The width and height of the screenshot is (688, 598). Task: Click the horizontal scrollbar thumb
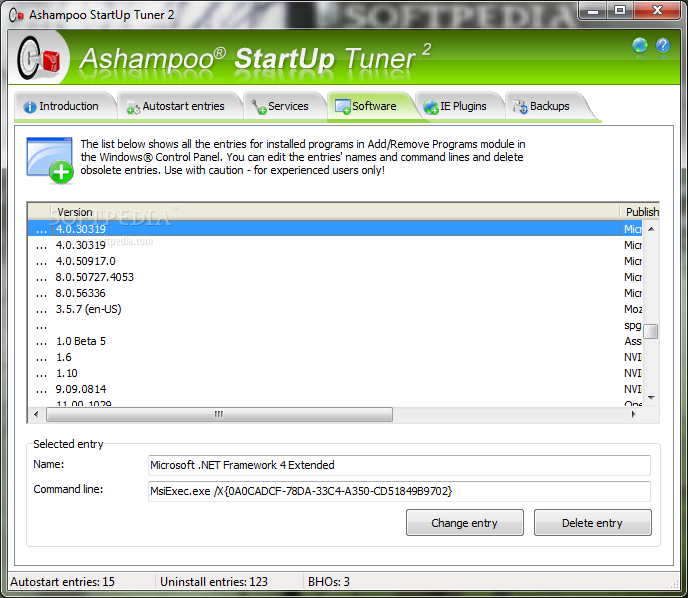(x=219, y=414)
